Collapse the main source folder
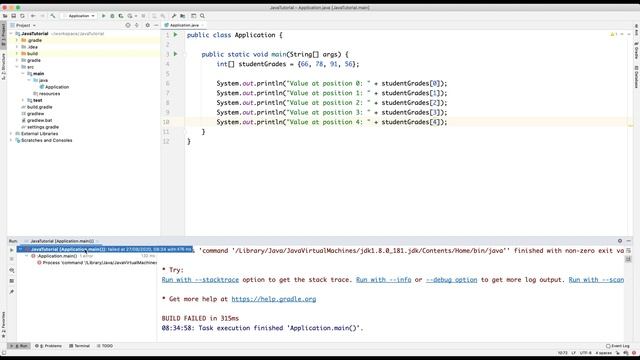Image resolution: width=640 pixels, height=360 pixels. tap(23, 73)
